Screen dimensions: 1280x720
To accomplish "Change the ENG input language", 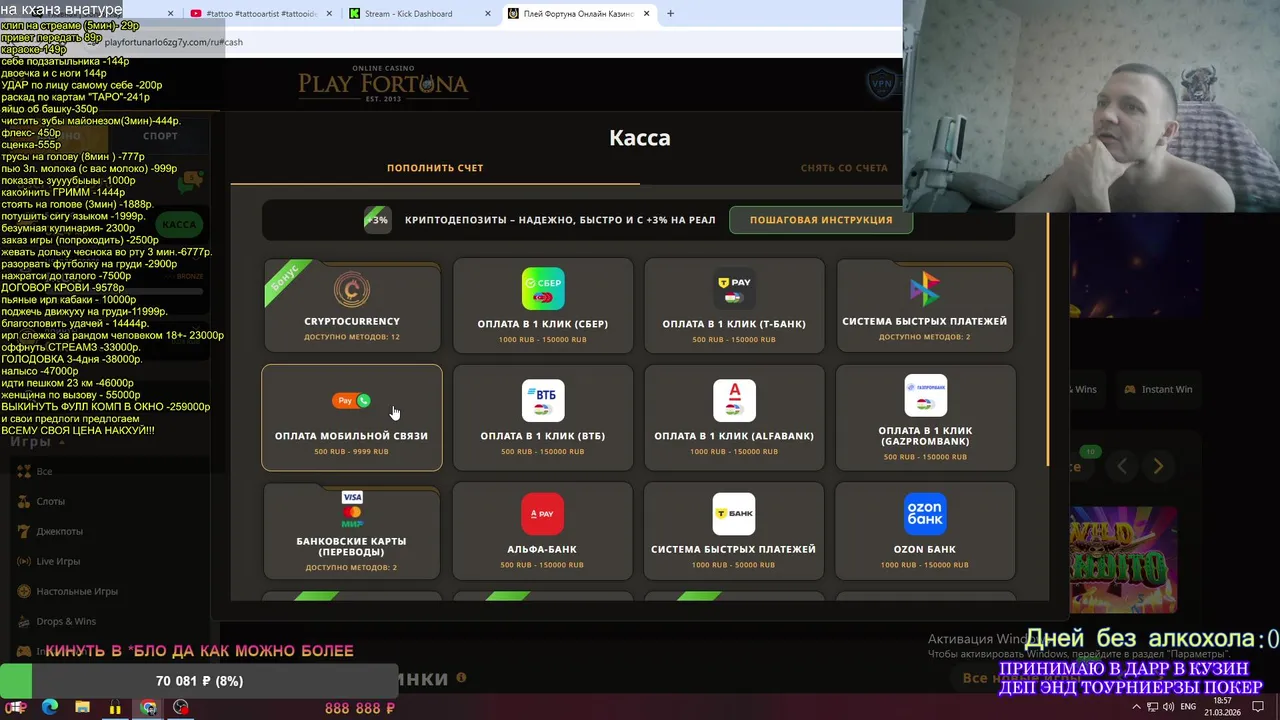I will click(1188, 707).
